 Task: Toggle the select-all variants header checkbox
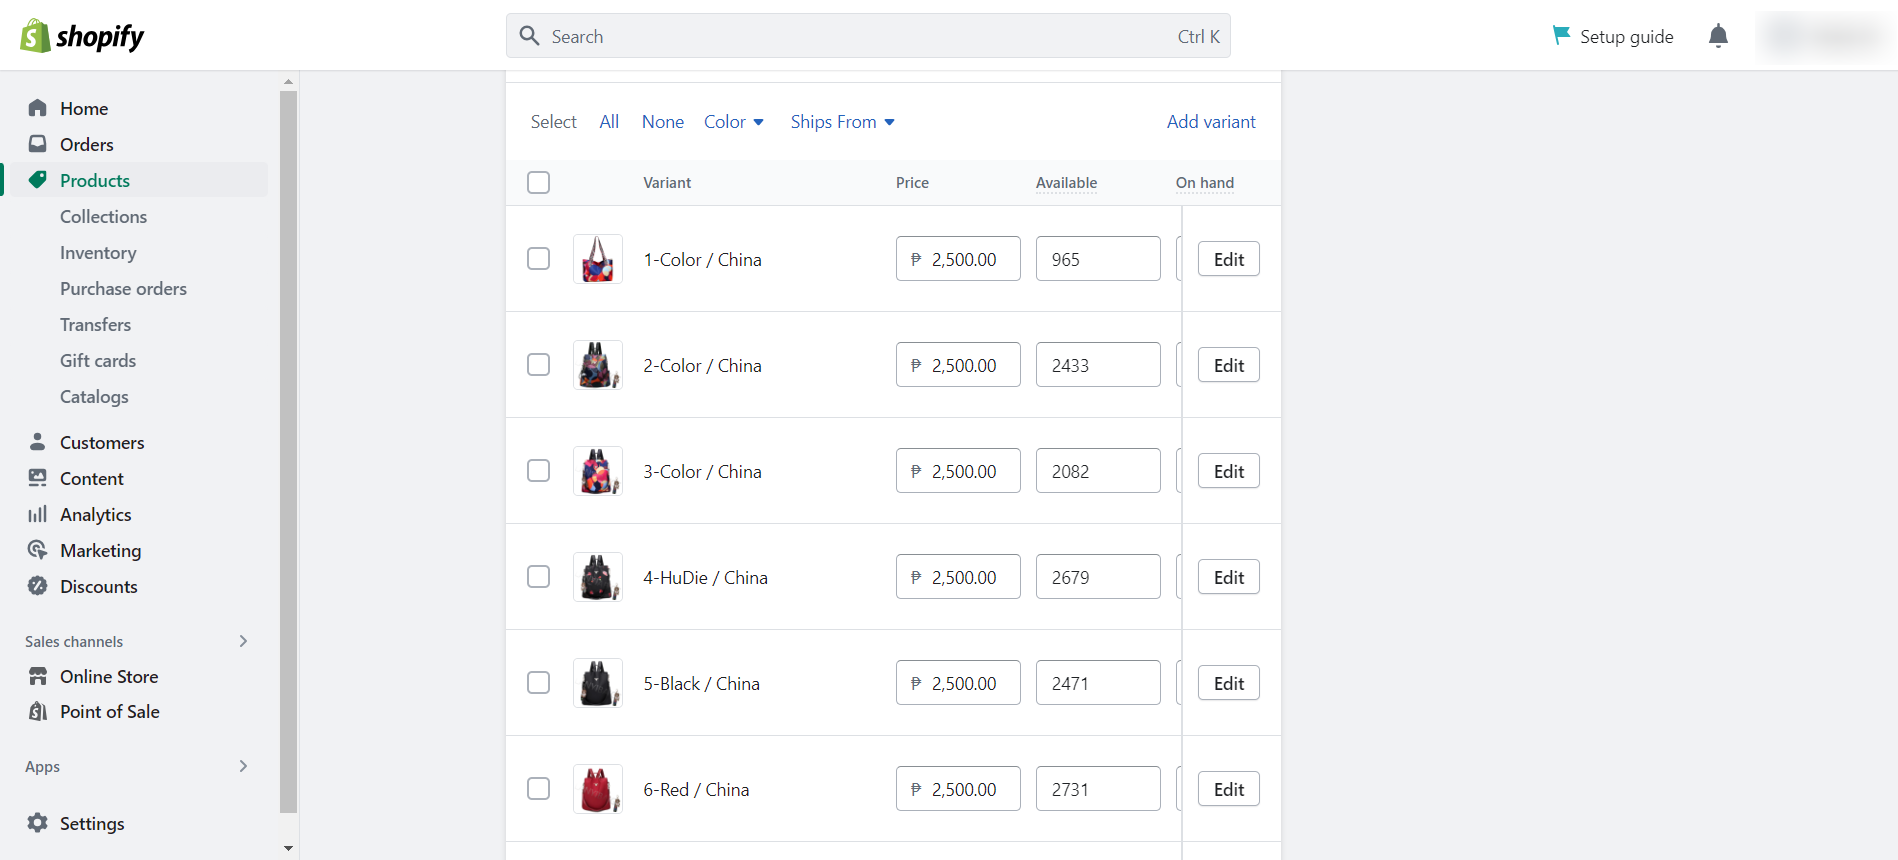point(538,182)
